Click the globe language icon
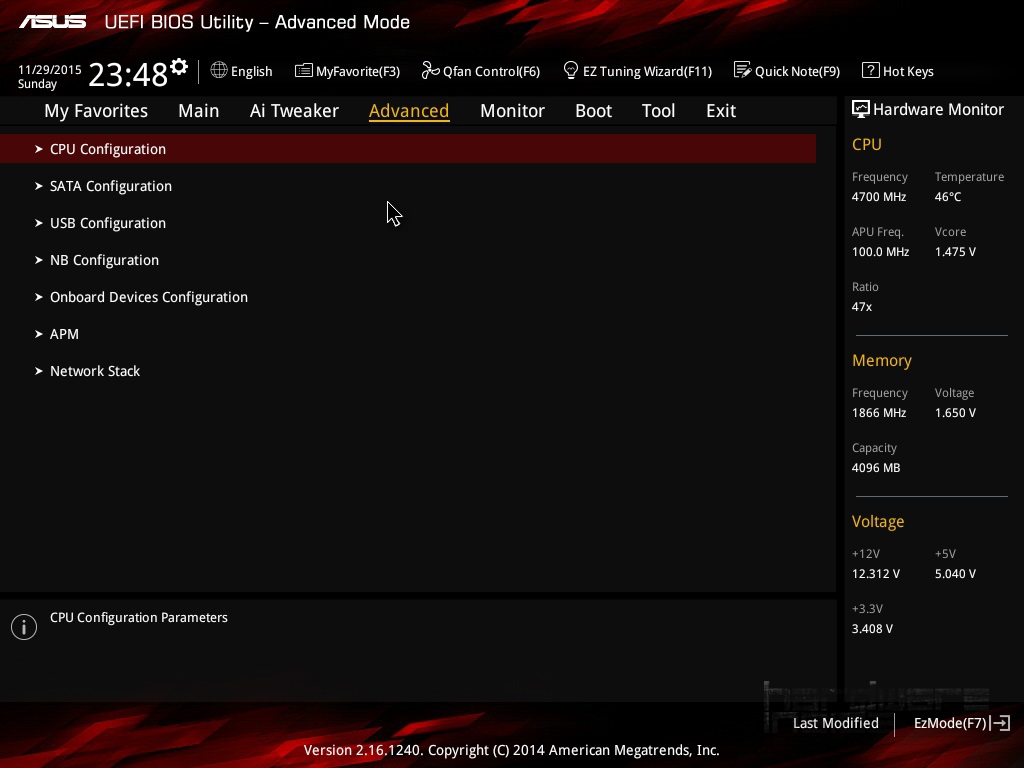This screenshot has width=1024, height=768. click(x=219, y=70)
